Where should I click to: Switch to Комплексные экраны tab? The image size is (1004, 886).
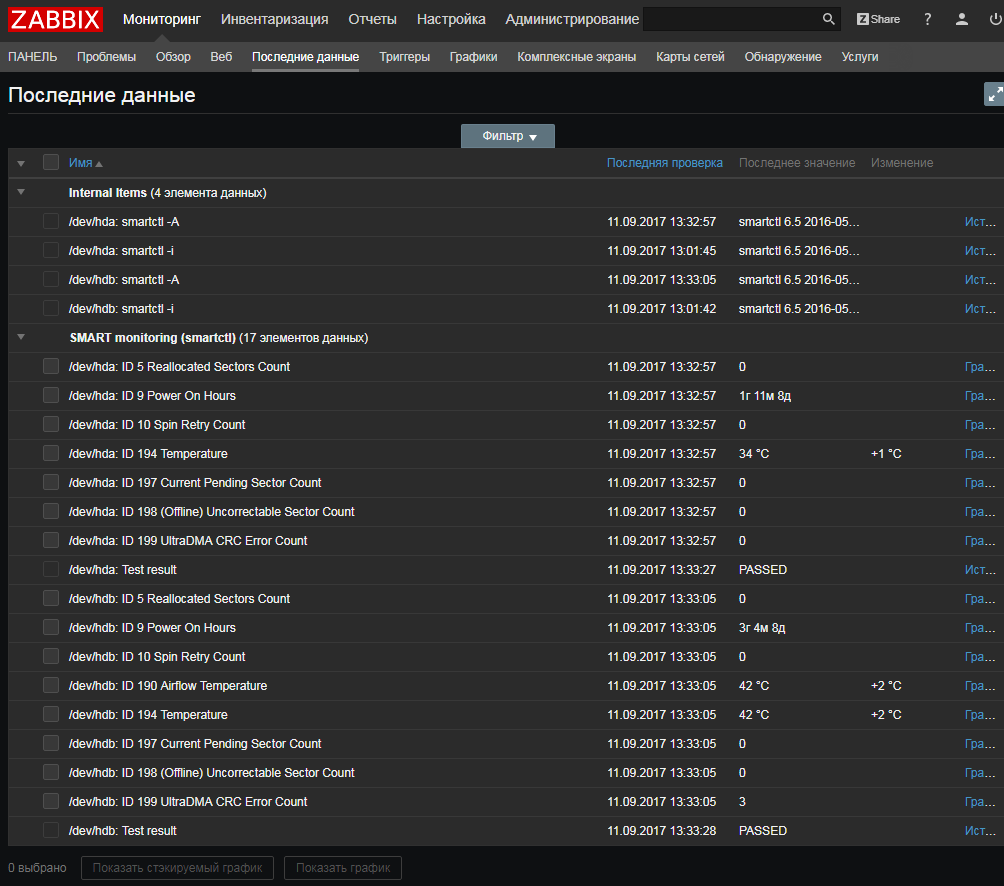click(576, 57)
